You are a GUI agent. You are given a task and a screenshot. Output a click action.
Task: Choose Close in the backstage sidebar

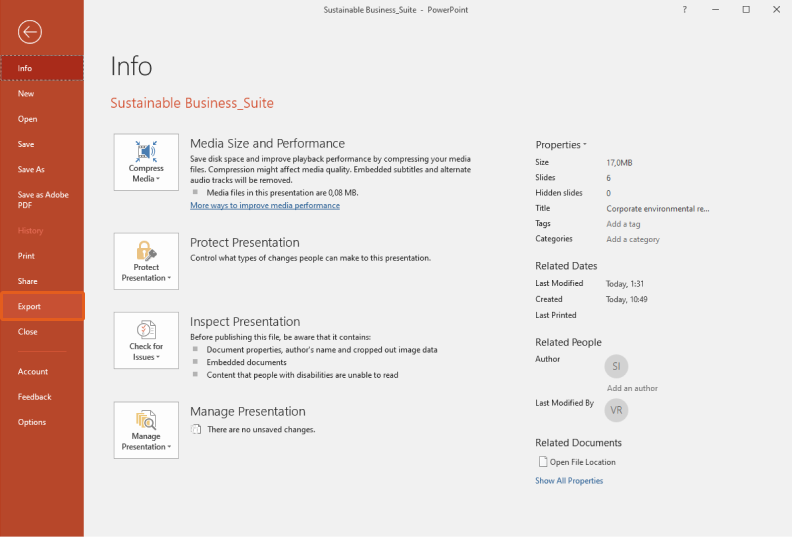42,331
